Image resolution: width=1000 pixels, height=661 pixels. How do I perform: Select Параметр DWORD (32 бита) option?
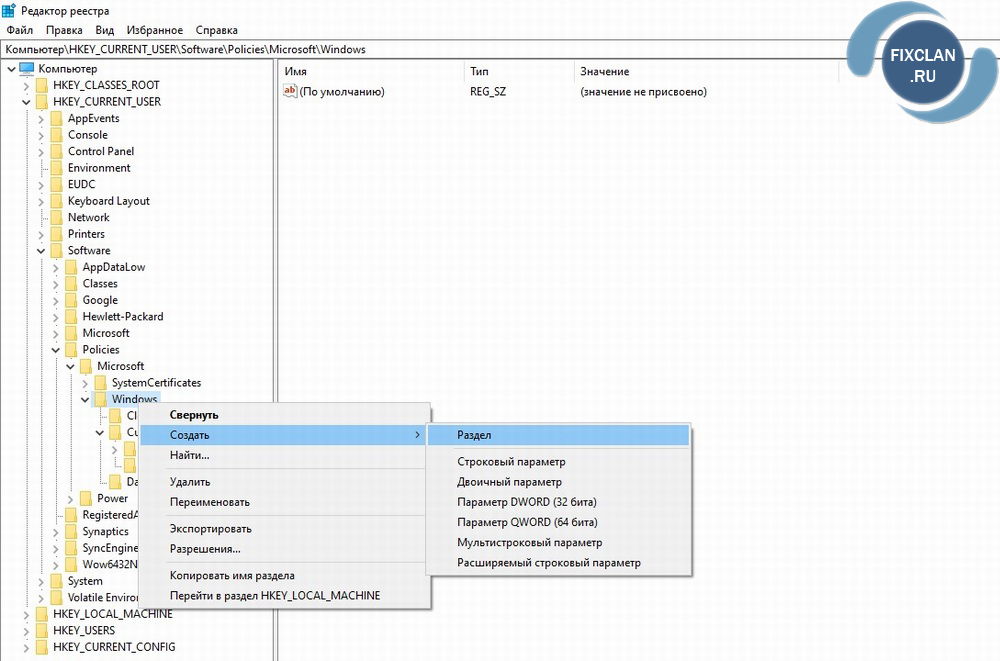coord(526,502)
